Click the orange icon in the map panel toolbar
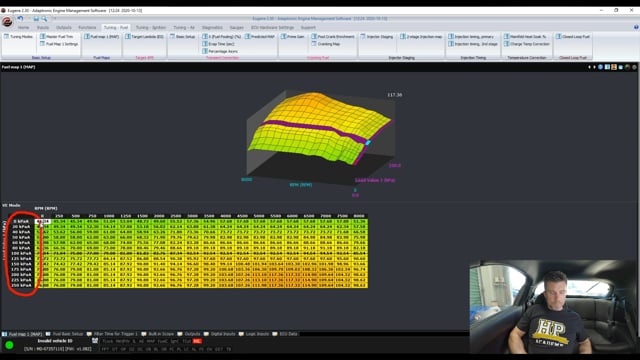The width and height of the screenshot is (640, 360). pyautogui.click(x=614, y=67)
